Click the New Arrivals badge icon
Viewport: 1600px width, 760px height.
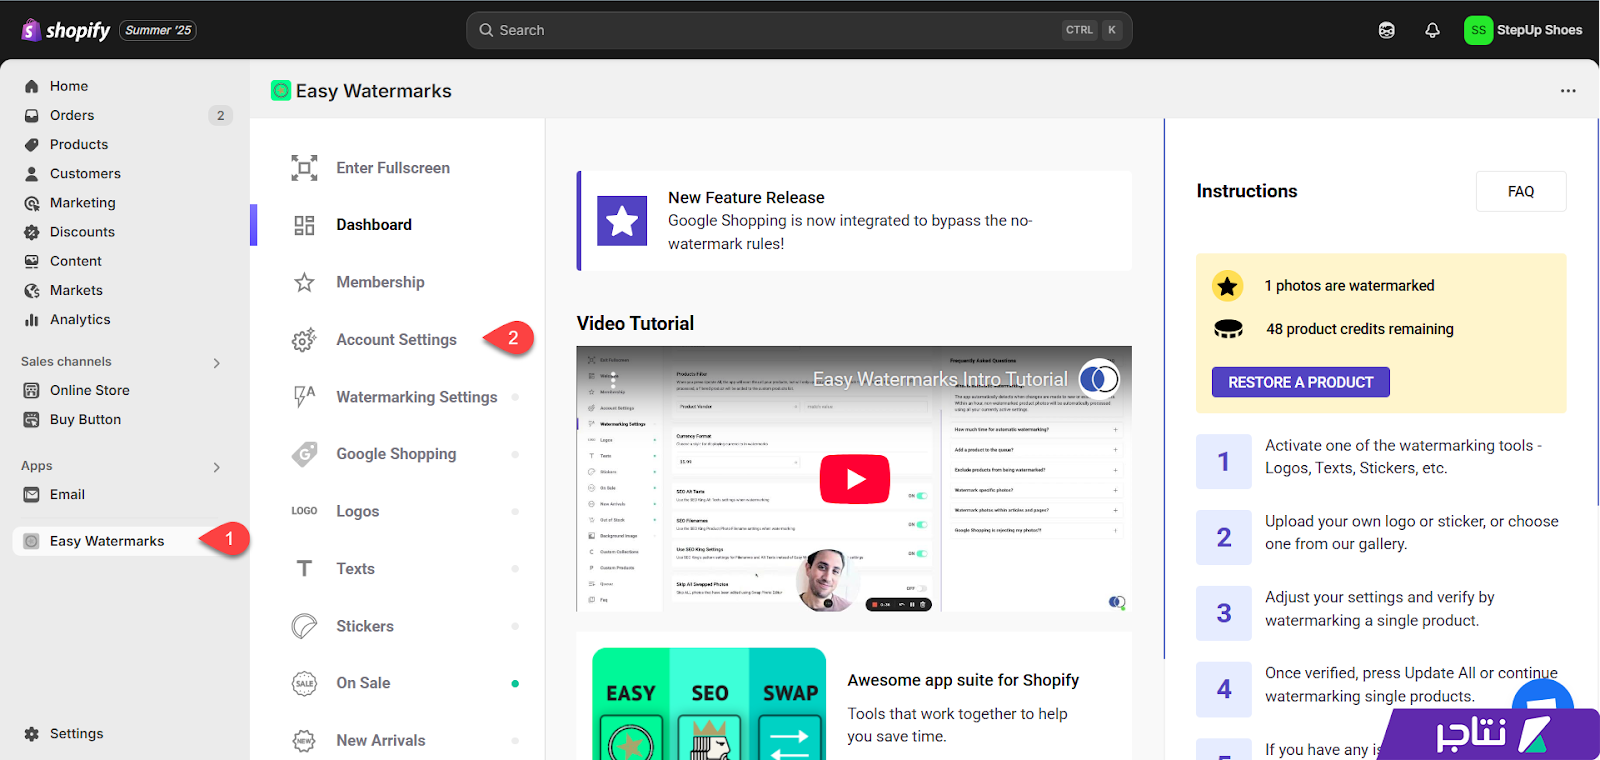[x=304, y=740]
